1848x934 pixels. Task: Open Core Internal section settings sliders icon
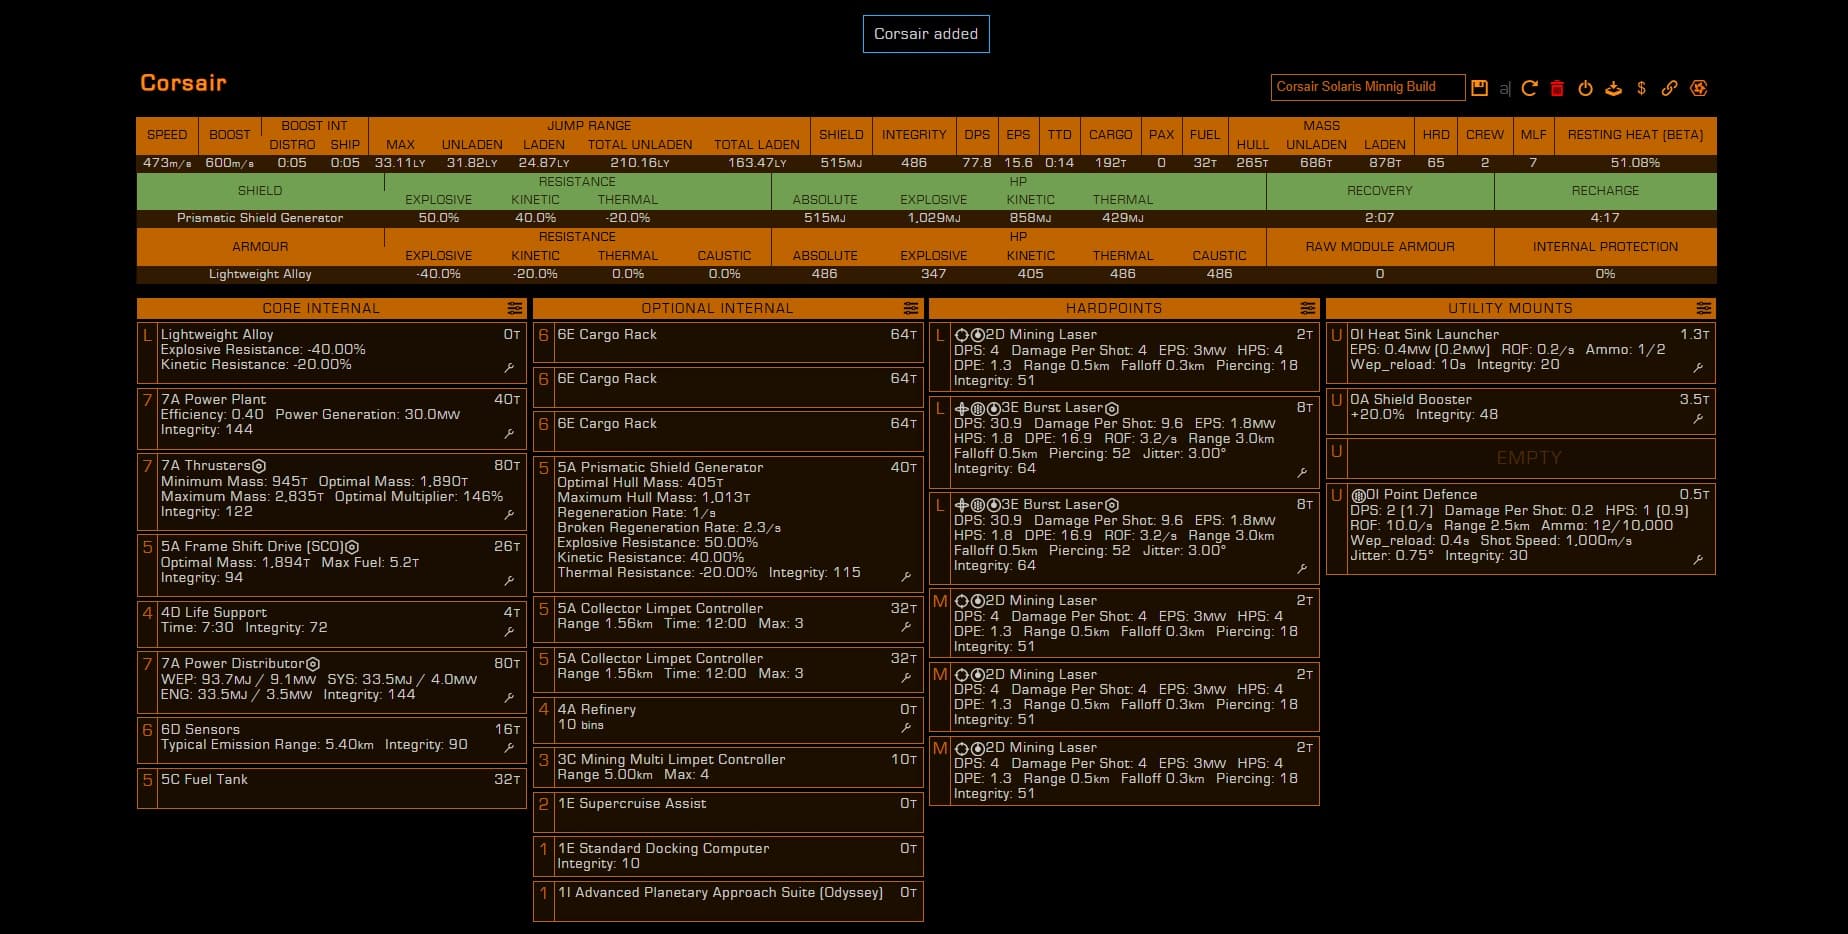[x=514, y=308]
